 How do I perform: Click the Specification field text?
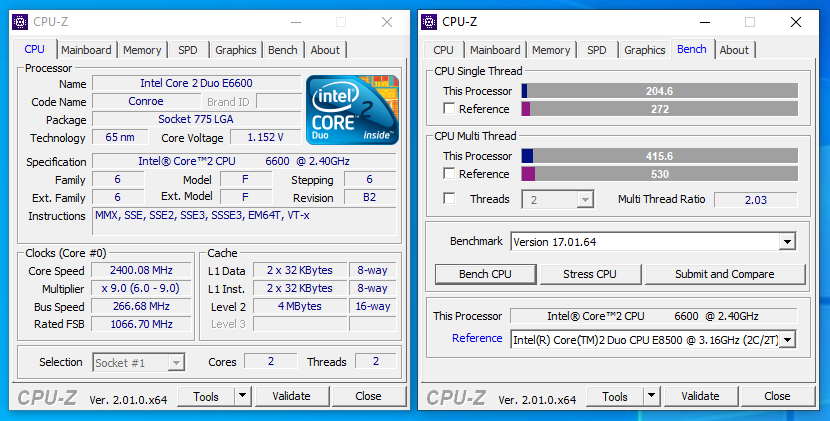244,161
